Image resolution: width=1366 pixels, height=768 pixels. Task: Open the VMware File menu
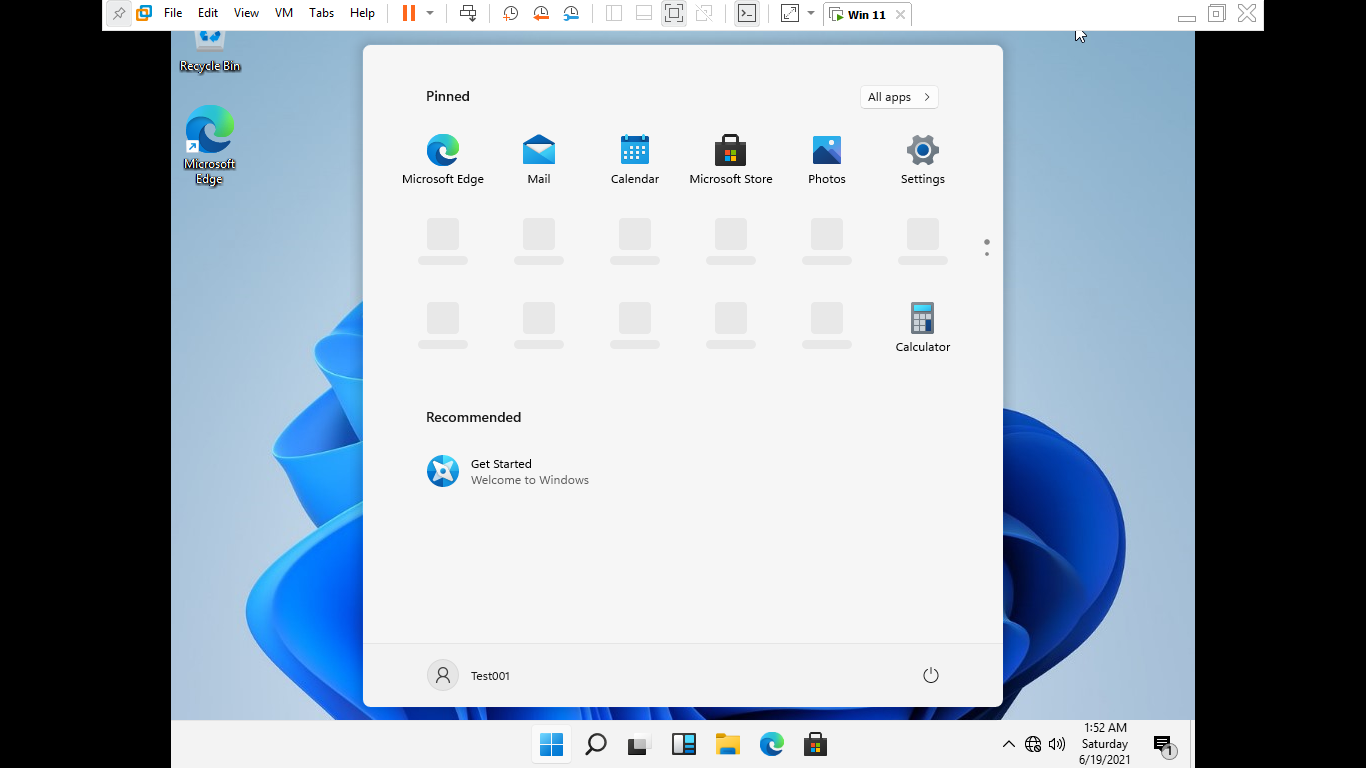pos(173,13)
